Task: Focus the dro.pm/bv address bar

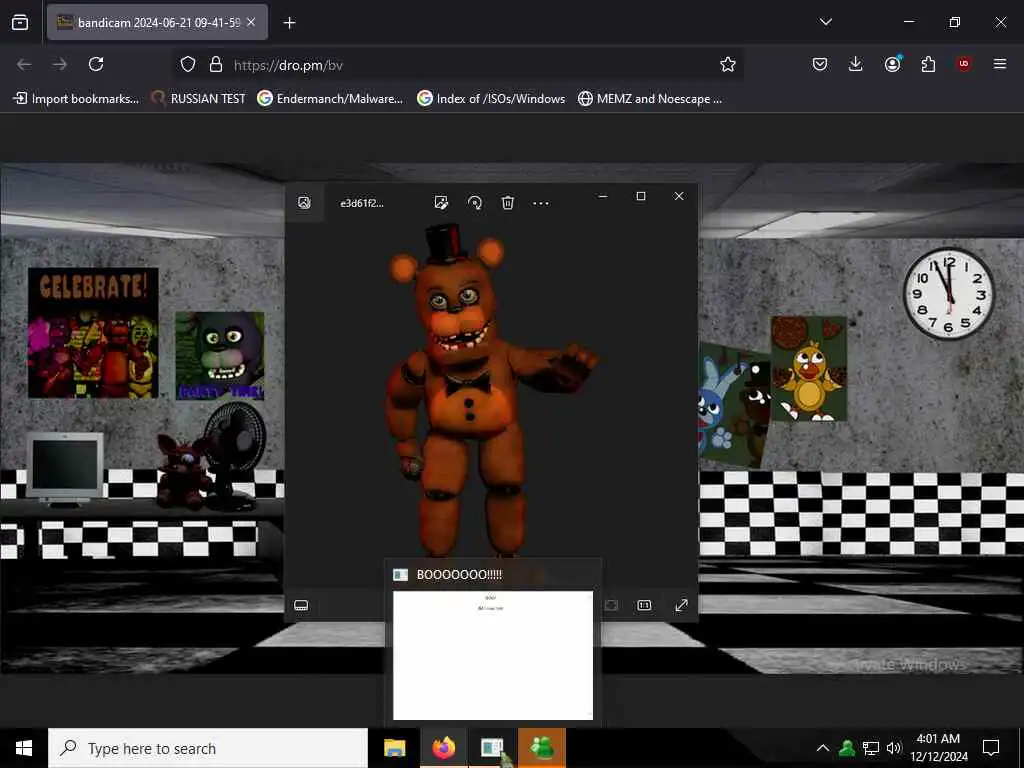Action: [457, 65]
